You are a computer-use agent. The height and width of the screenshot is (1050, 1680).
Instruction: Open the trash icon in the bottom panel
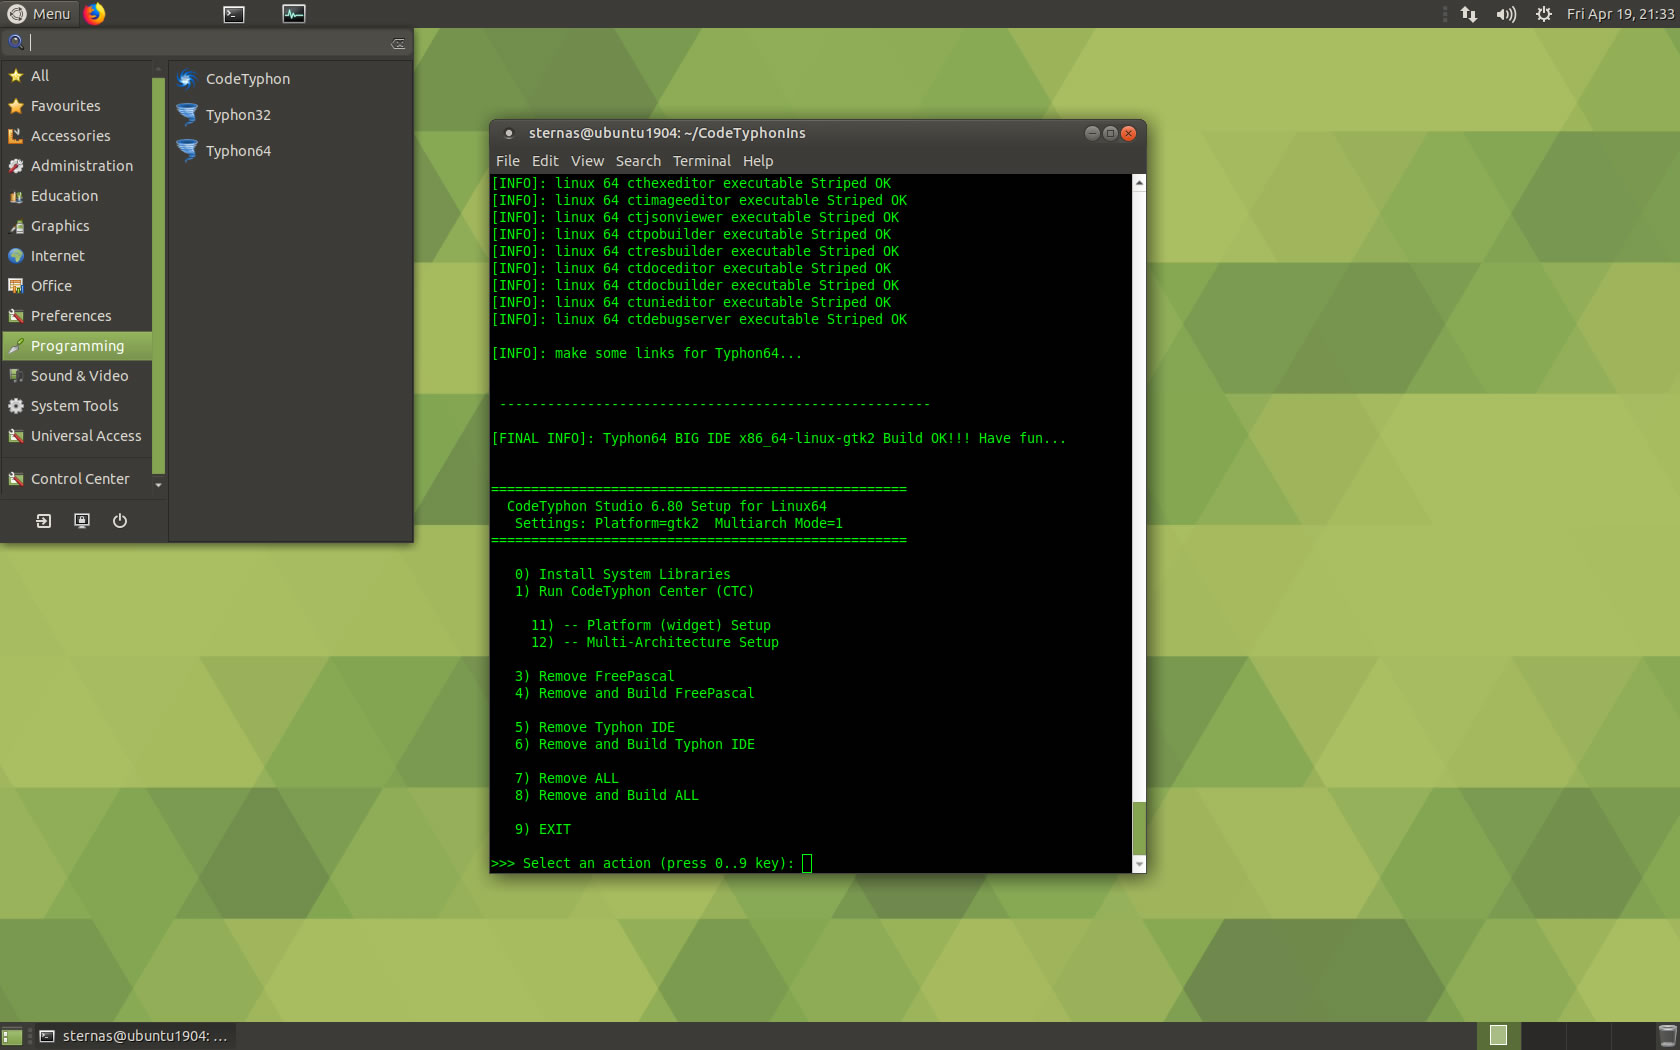coord(1667,1036)
